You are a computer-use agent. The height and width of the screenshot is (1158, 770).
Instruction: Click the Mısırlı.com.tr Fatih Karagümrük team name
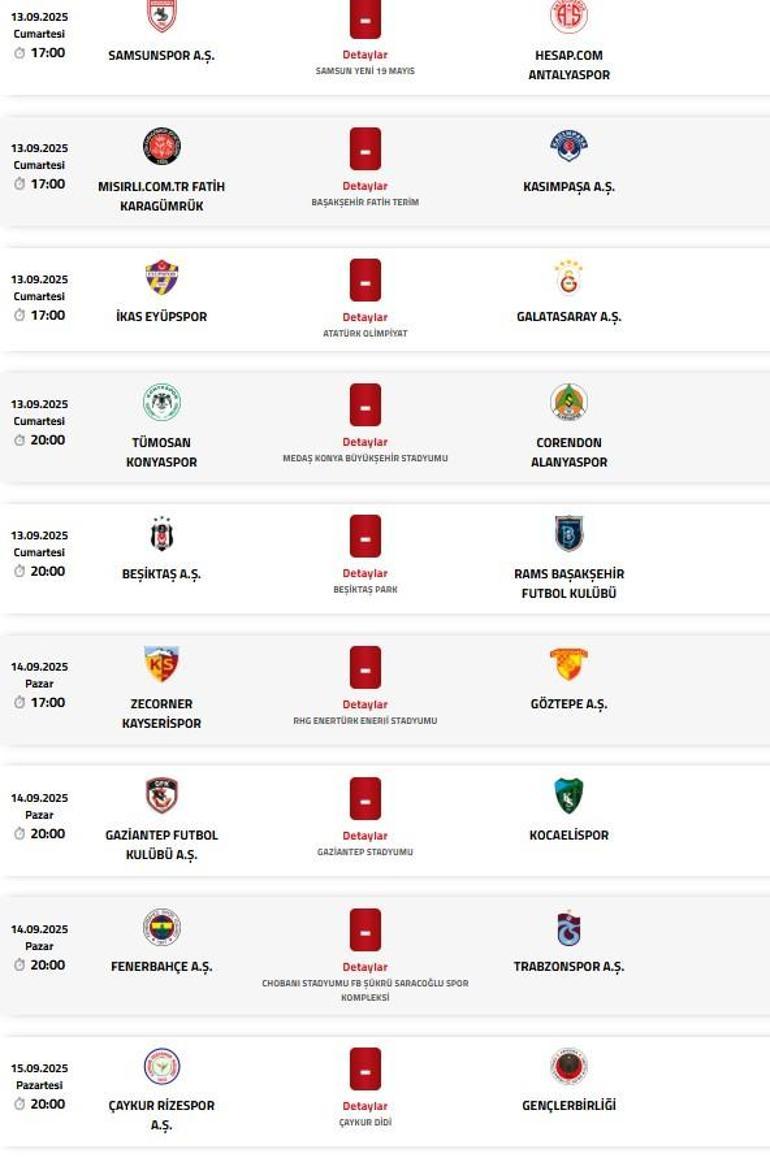[162, 196]
